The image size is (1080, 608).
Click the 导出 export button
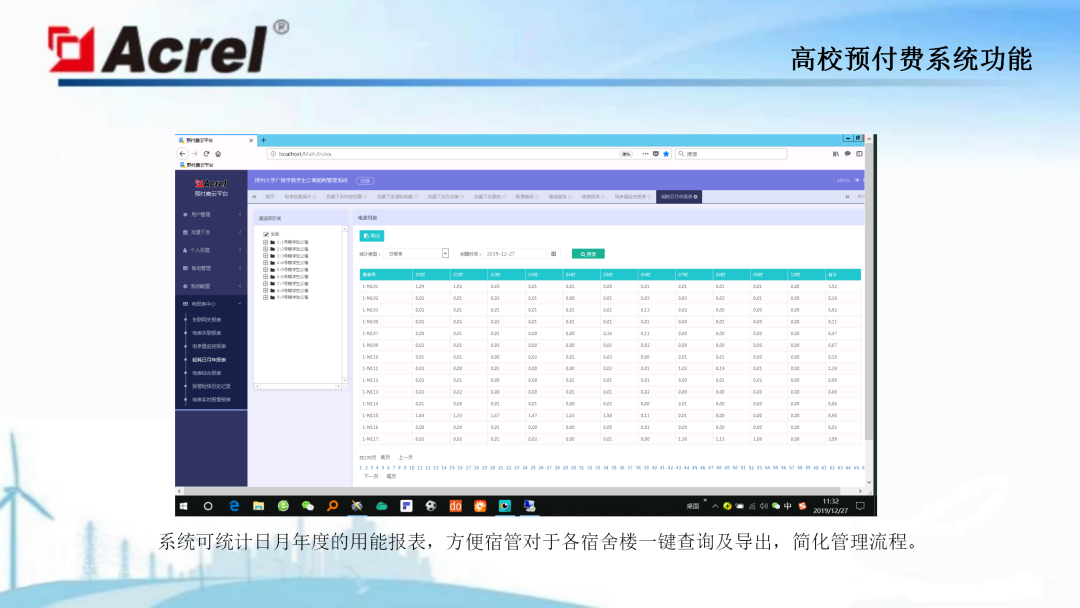(371, 235)
